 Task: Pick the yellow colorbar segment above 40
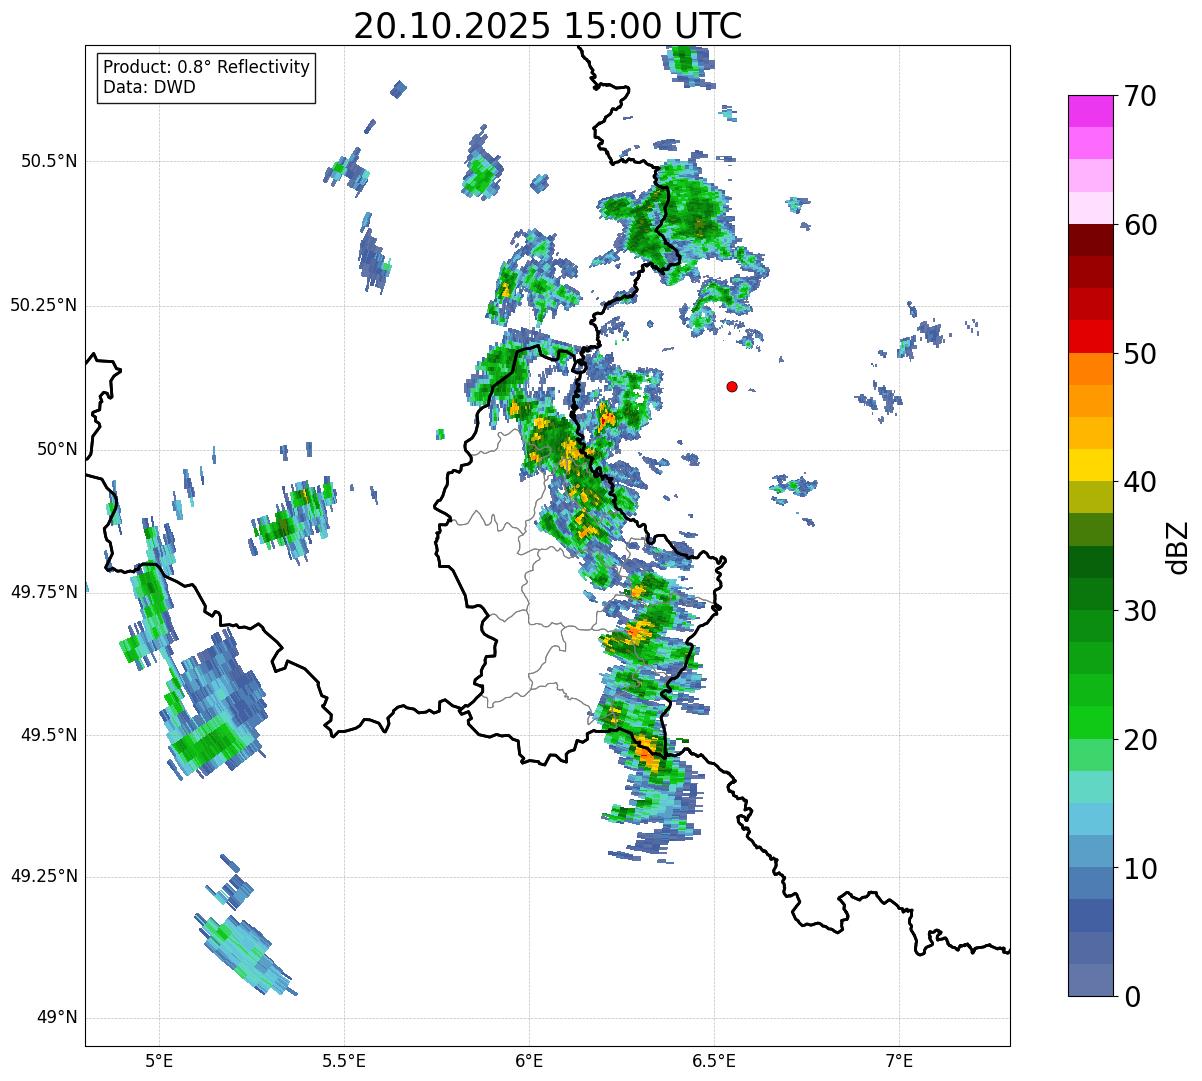tap(1090, 465)
